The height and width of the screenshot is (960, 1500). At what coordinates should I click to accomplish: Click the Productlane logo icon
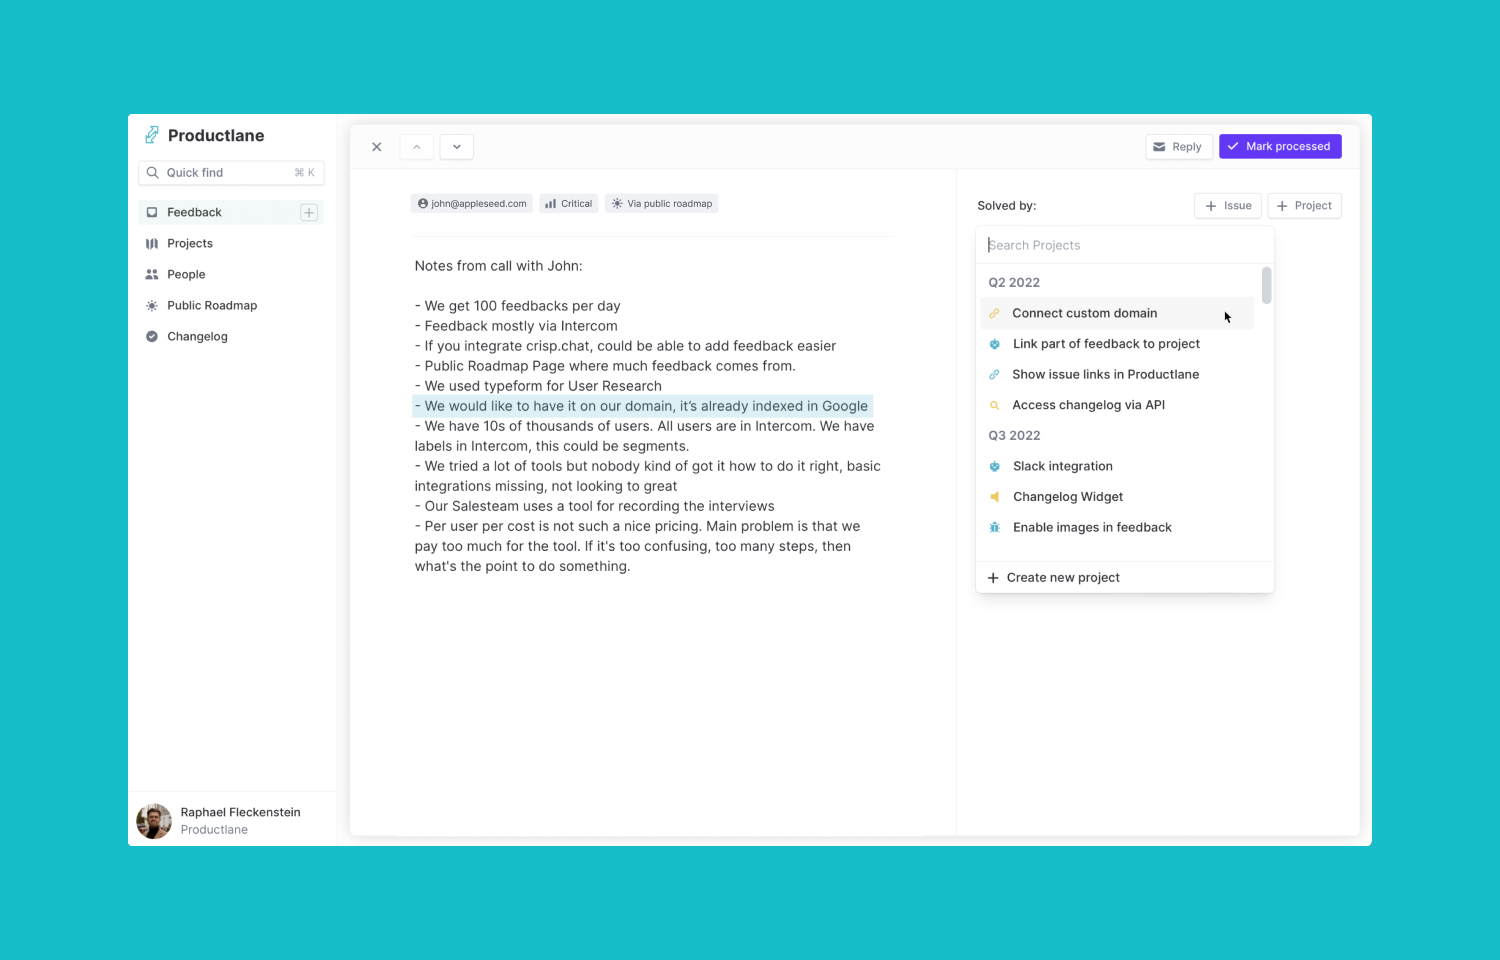[x=152, y=135]
